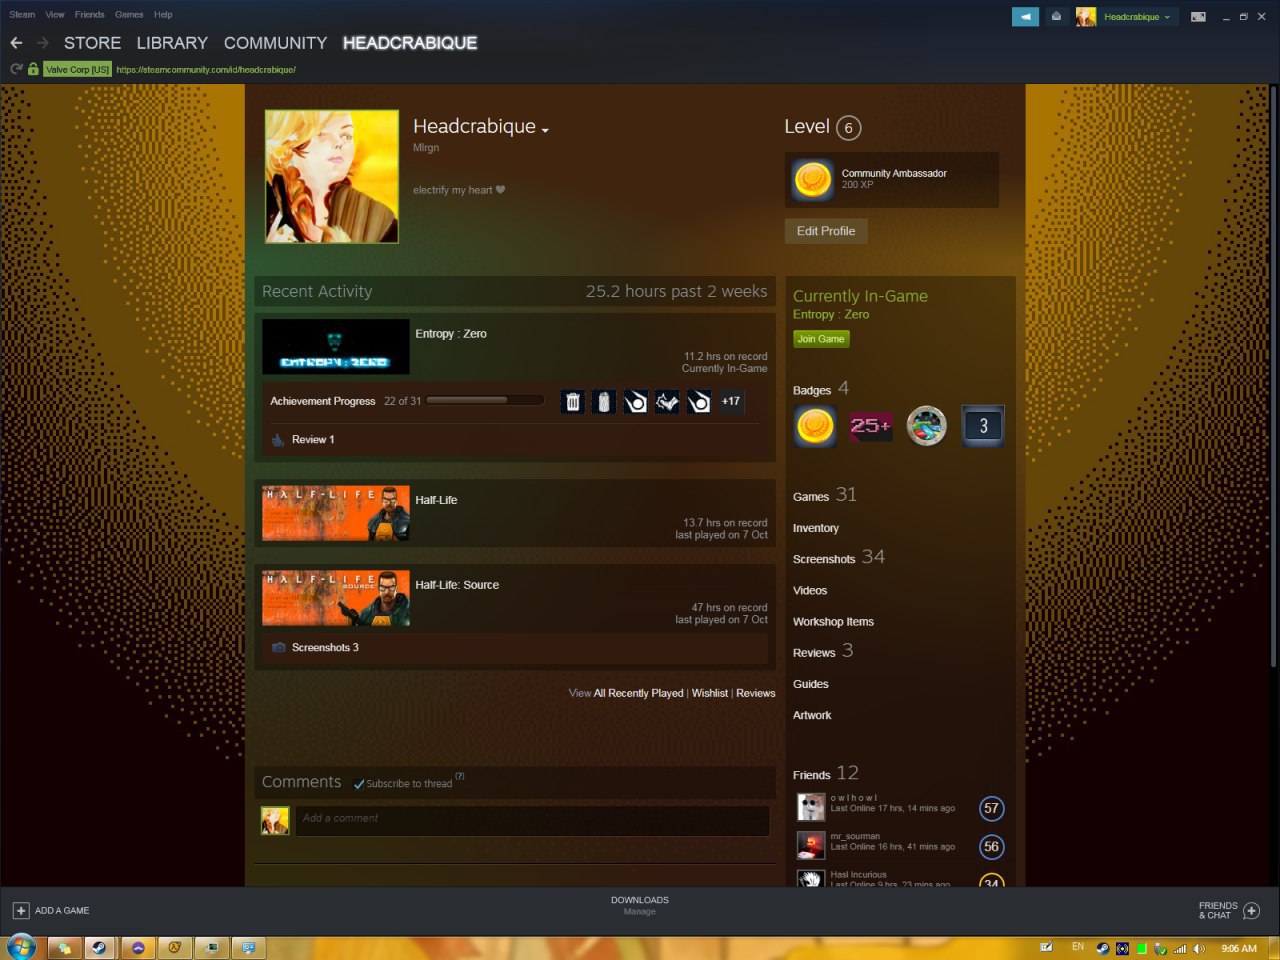Go back with the left arrow

click(16, 43)
